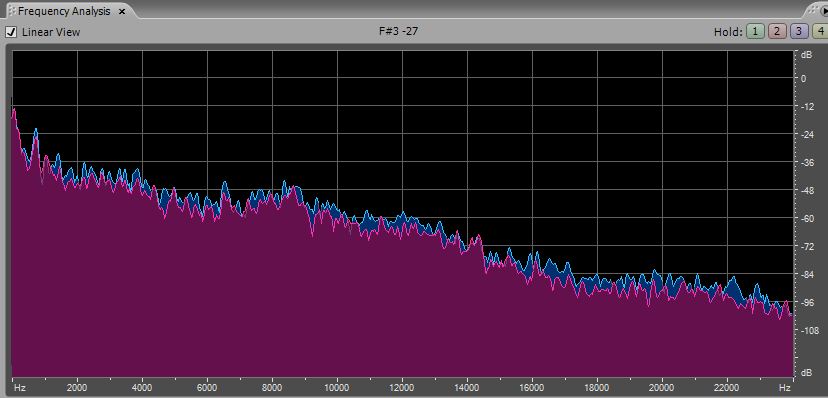The height and width of the screenshot is (398, 828).
Task: Click the 14000 frequency axis label
Action: [467, 388]
